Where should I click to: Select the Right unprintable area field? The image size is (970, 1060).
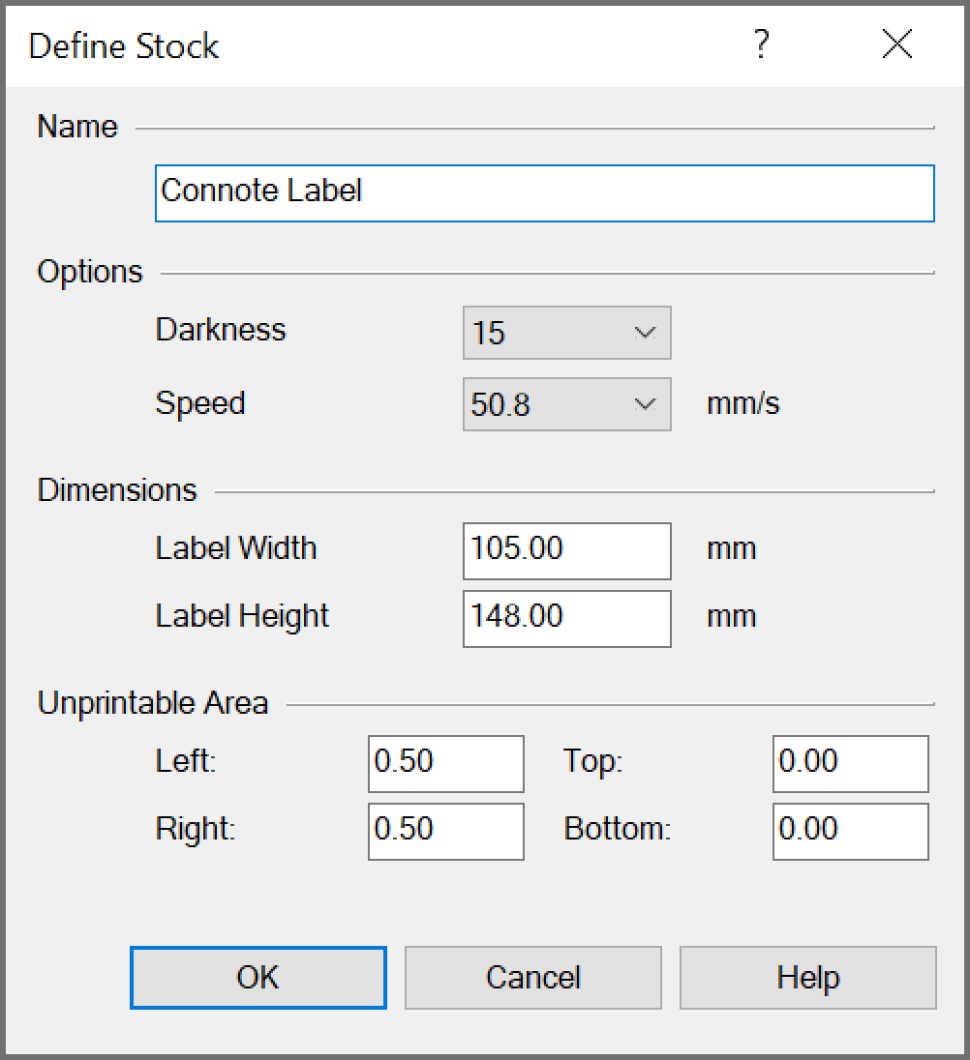(445, 831)
